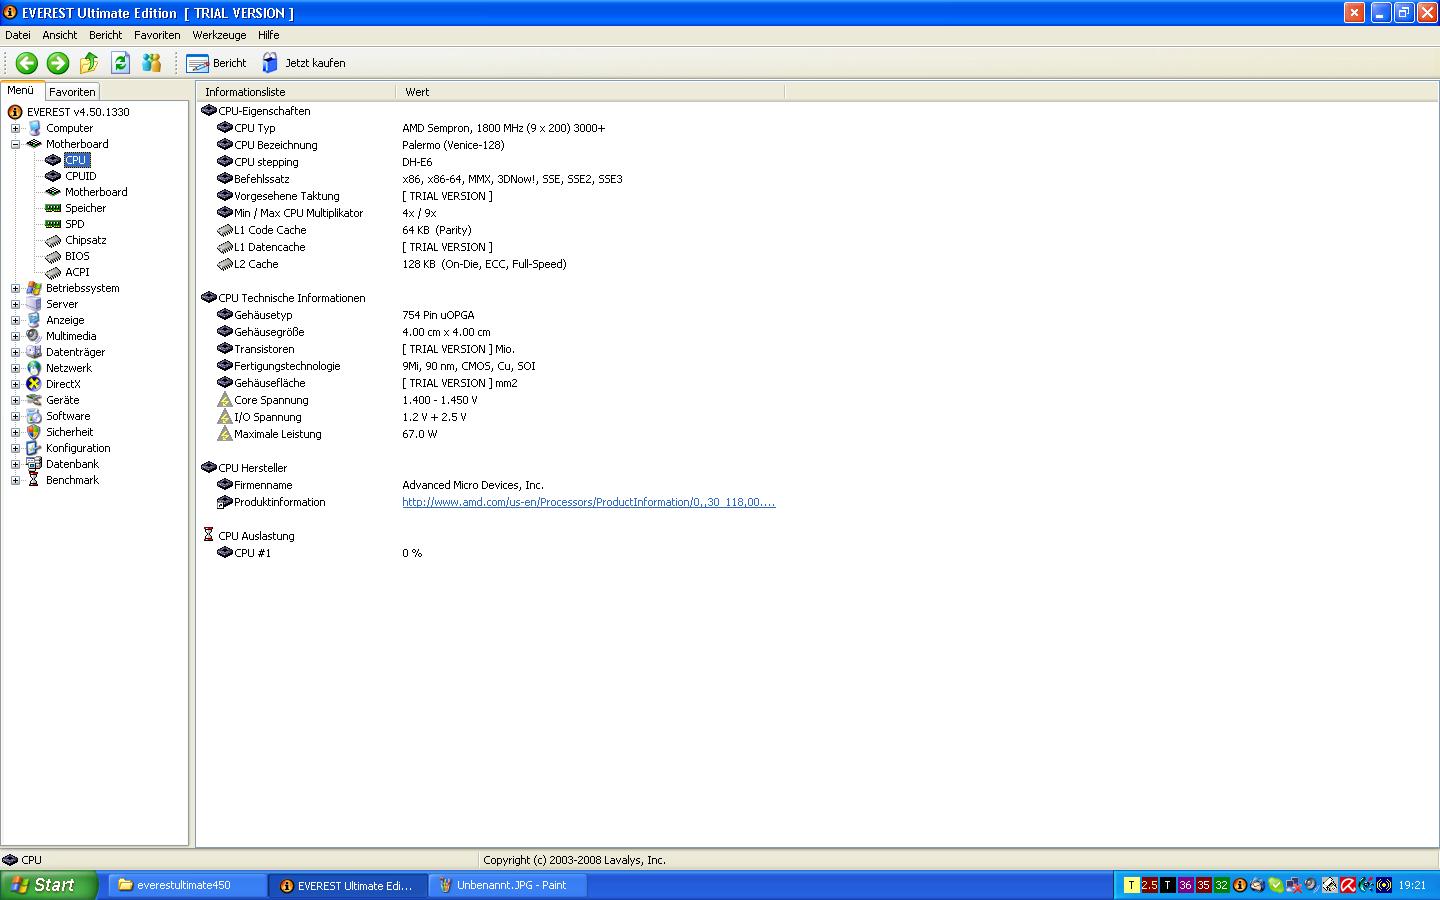Click the CPU Auslastung hourglass icon
1440x900 pixels.
[208, 536]
